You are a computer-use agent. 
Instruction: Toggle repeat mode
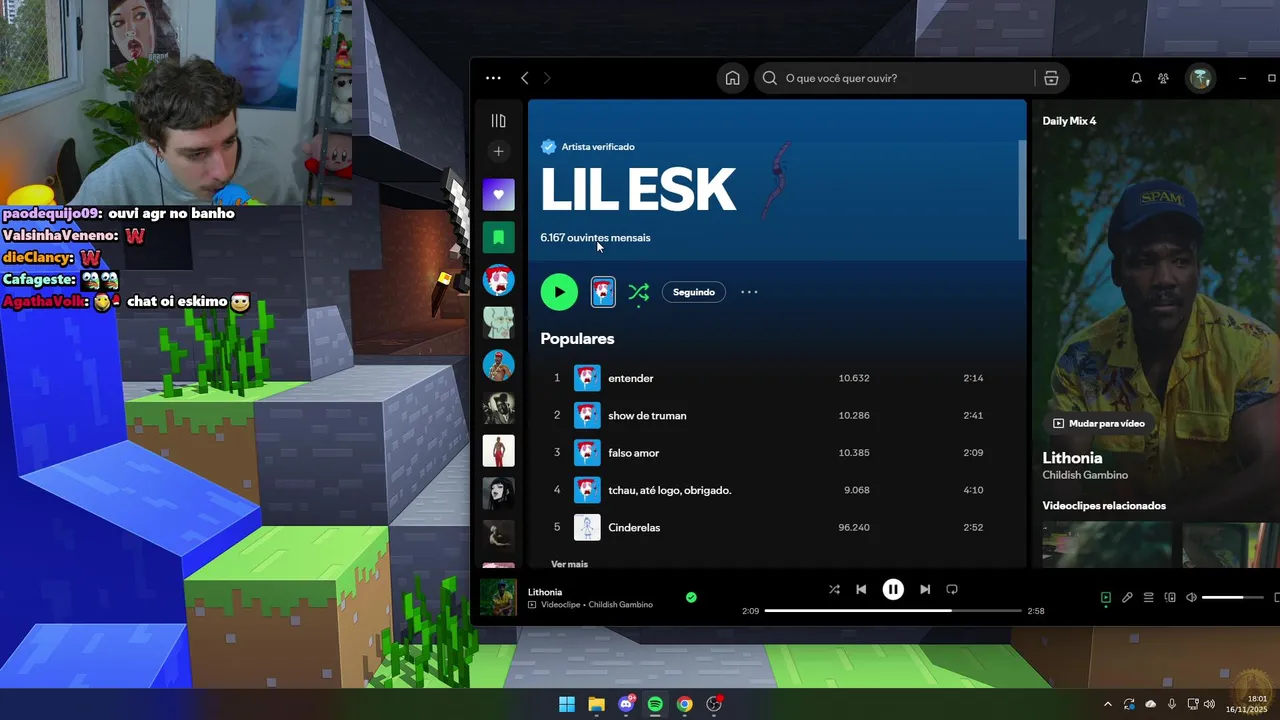[x=952, y=589]
